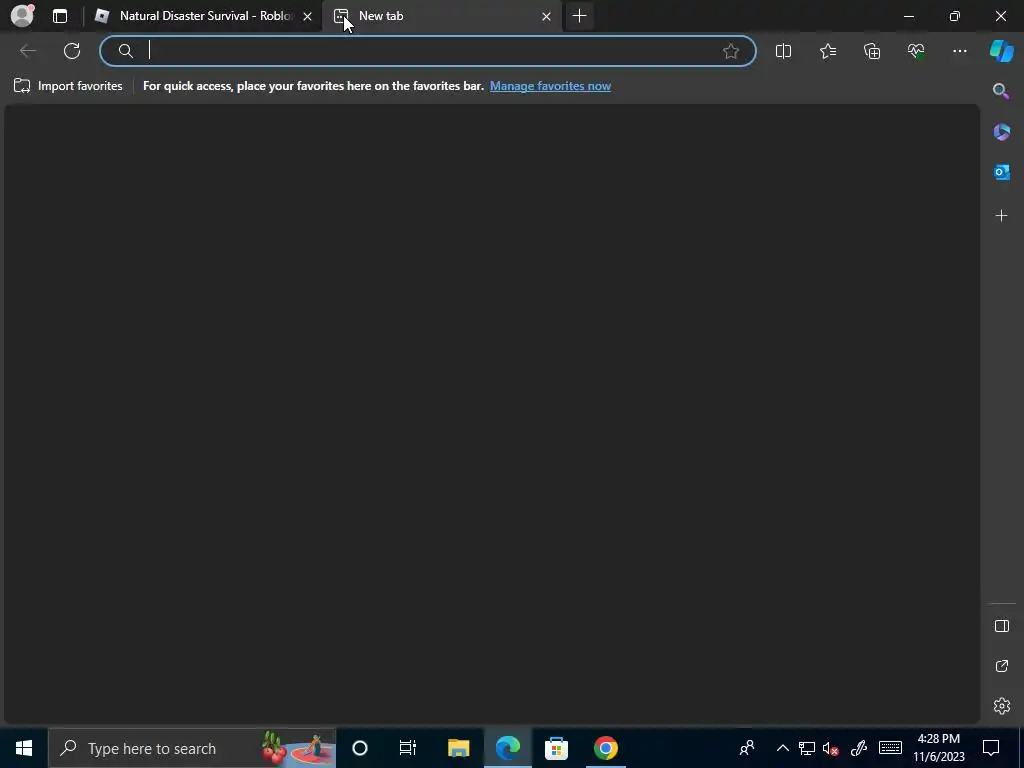This screenshot has width=1024, height=768.
Task: Add this page to favorites star
Action: 731,51
